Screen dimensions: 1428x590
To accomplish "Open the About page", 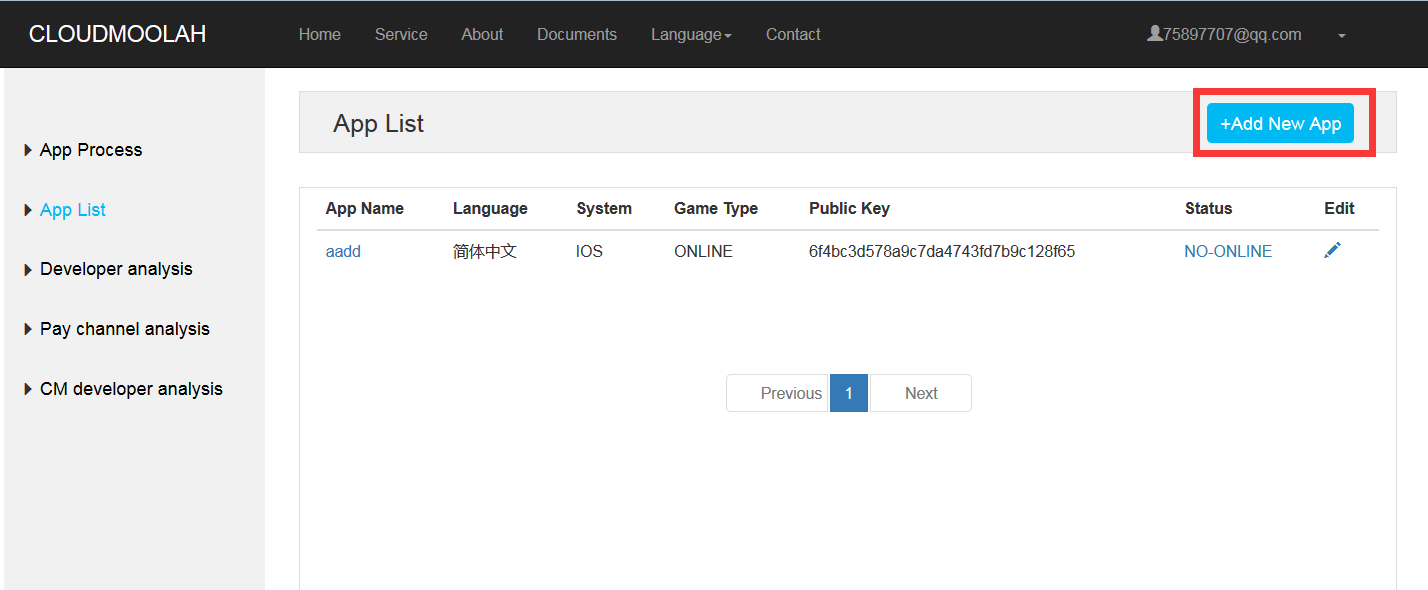I will point(482,35).
